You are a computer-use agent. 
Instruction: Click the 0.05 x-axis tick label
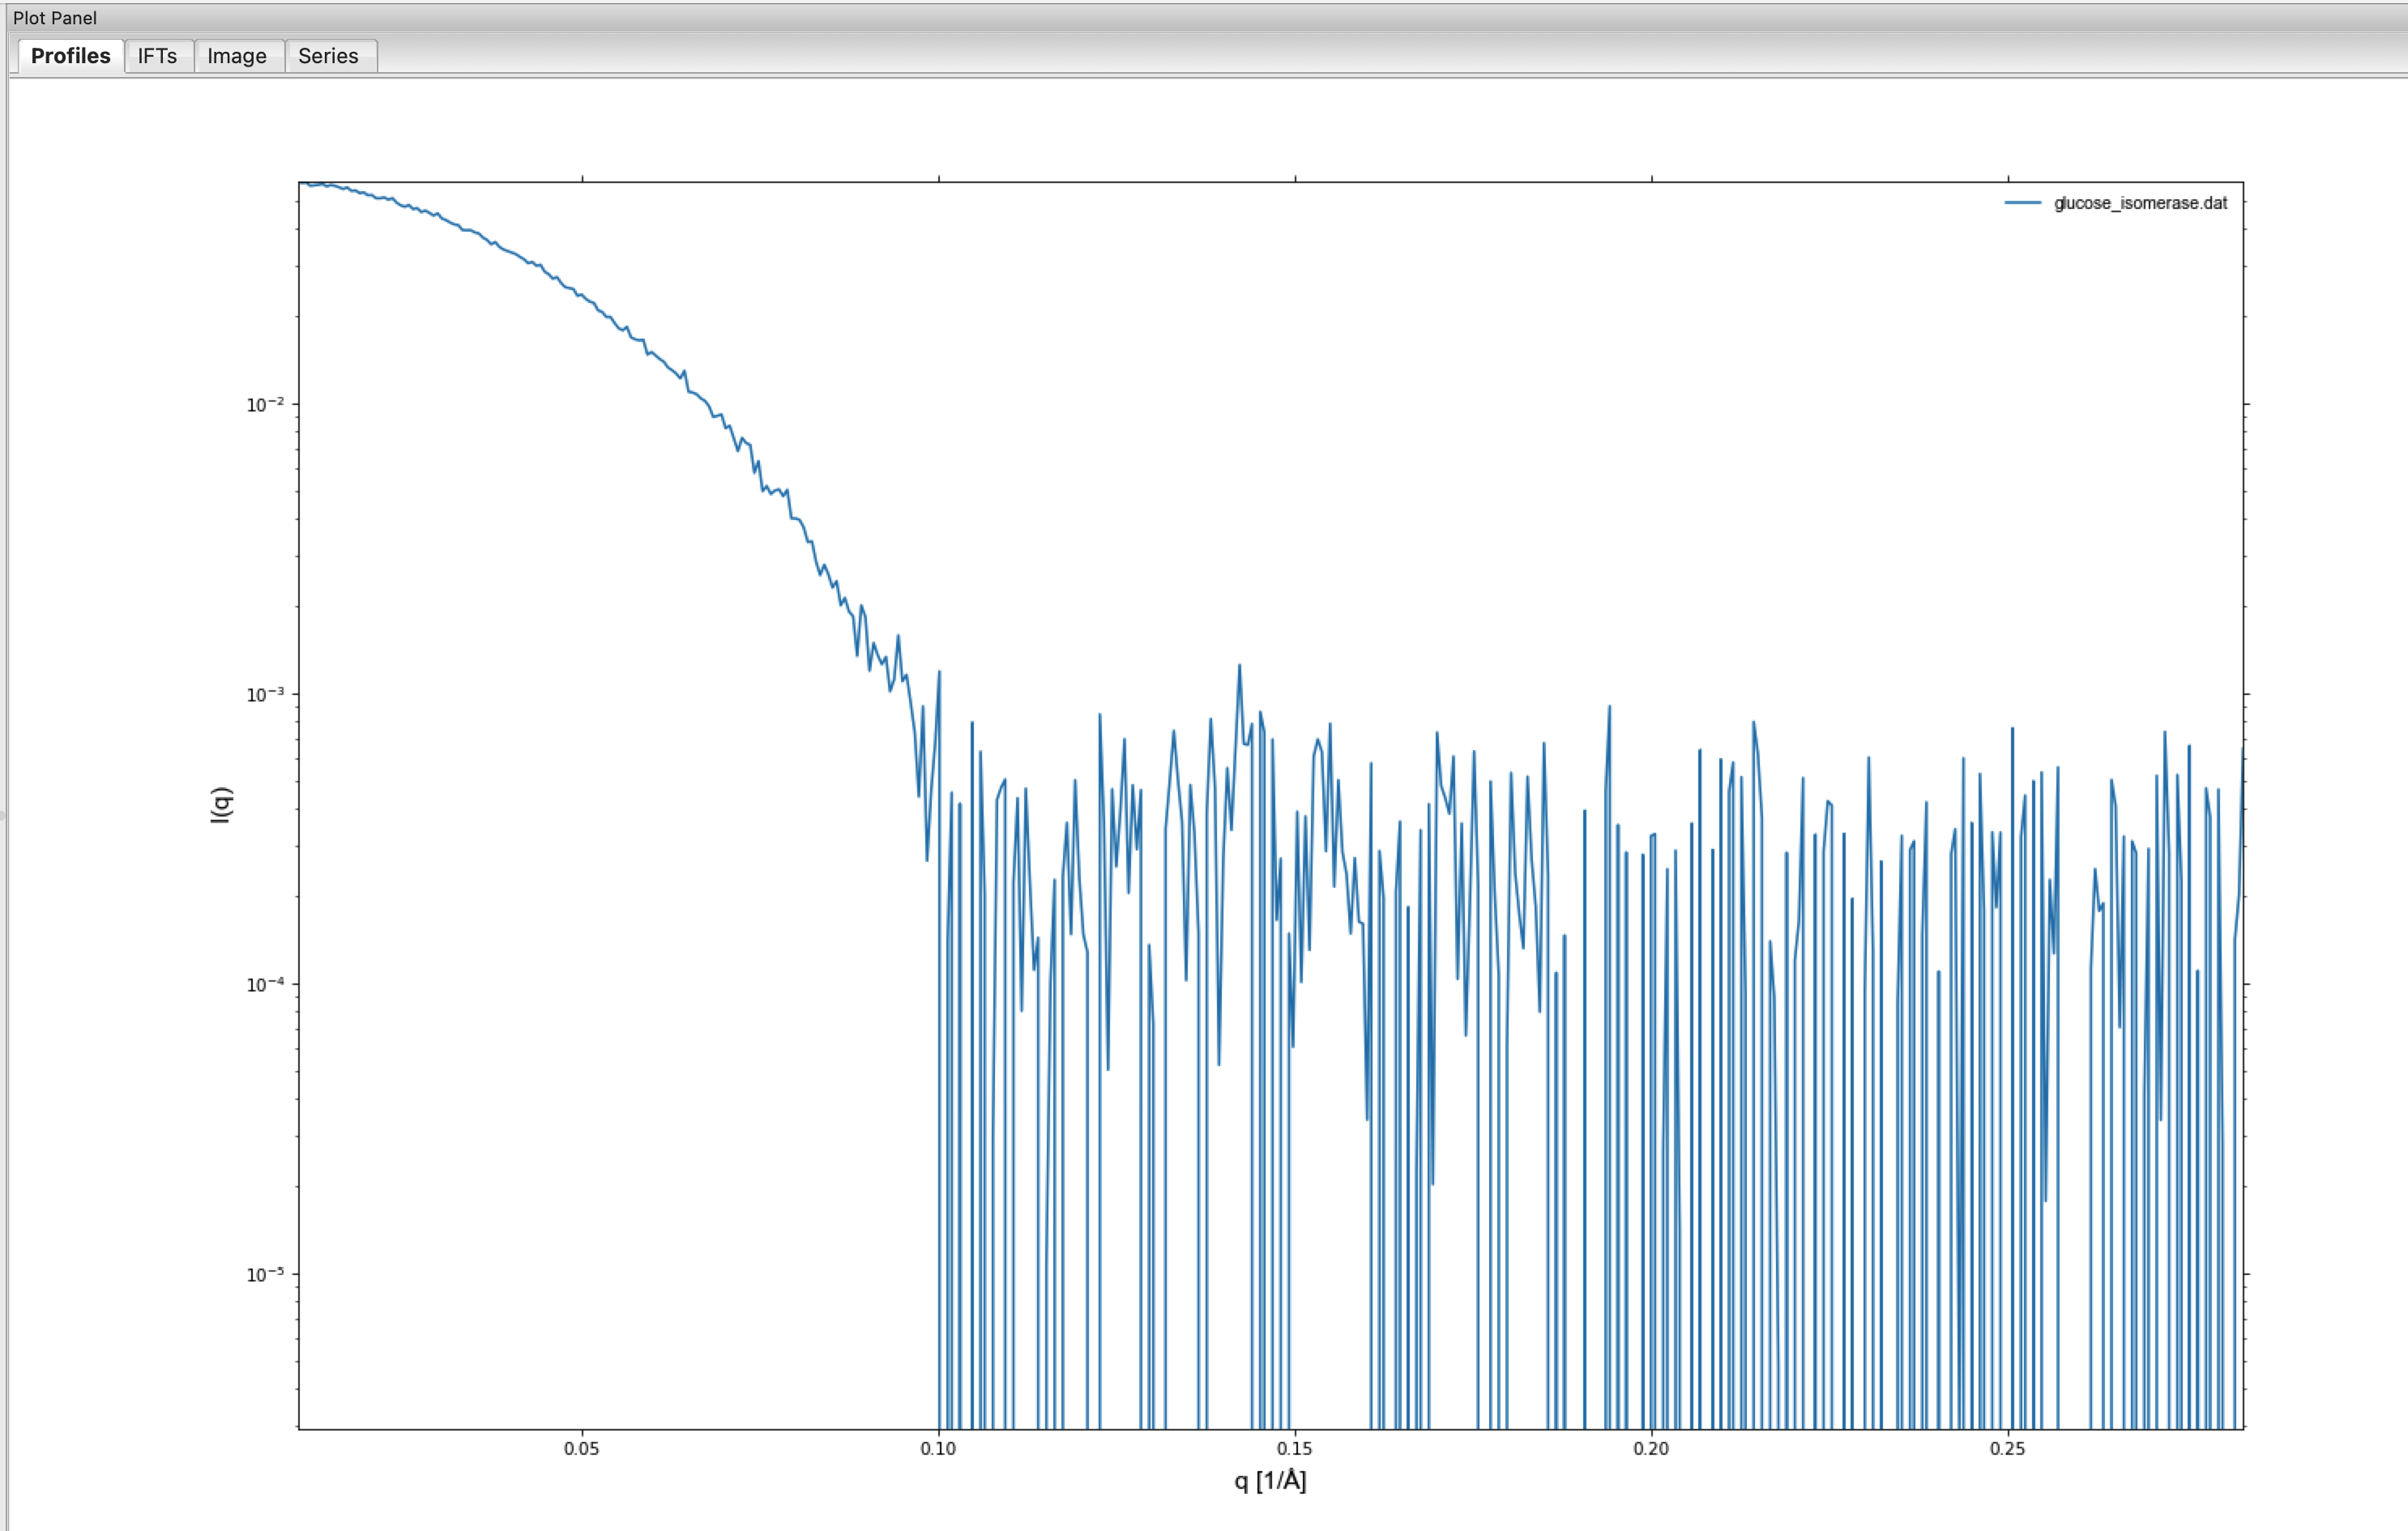(x=581, y=1448)
